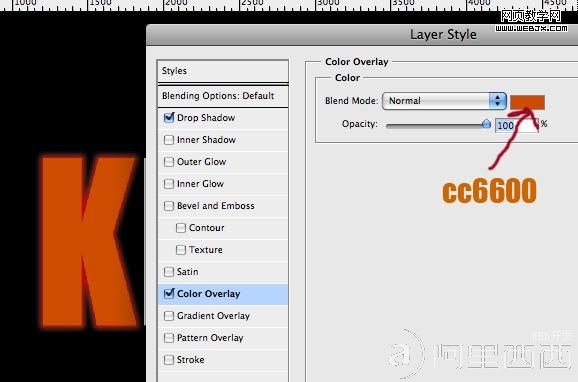Click the Blend Mode dropdown arrows

tap(498, 101)
